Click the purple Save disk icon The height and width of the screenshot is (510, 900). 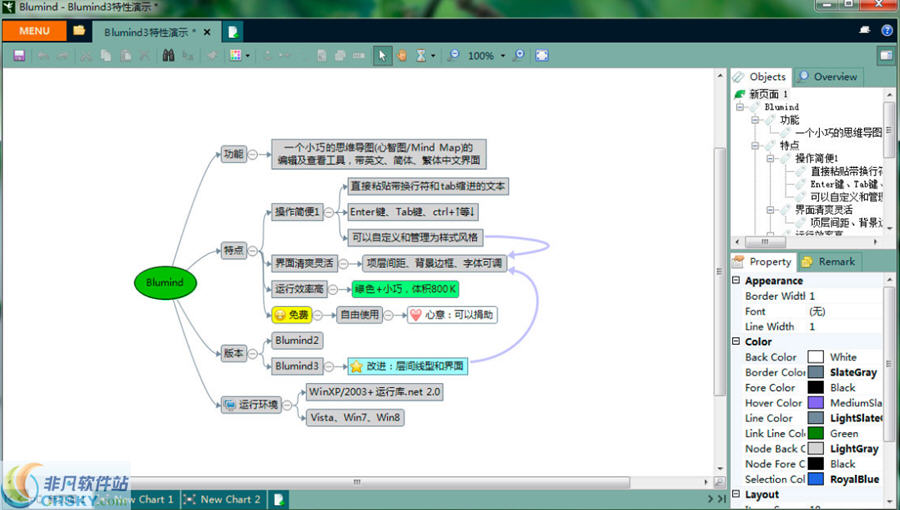(x=20, y=56)
